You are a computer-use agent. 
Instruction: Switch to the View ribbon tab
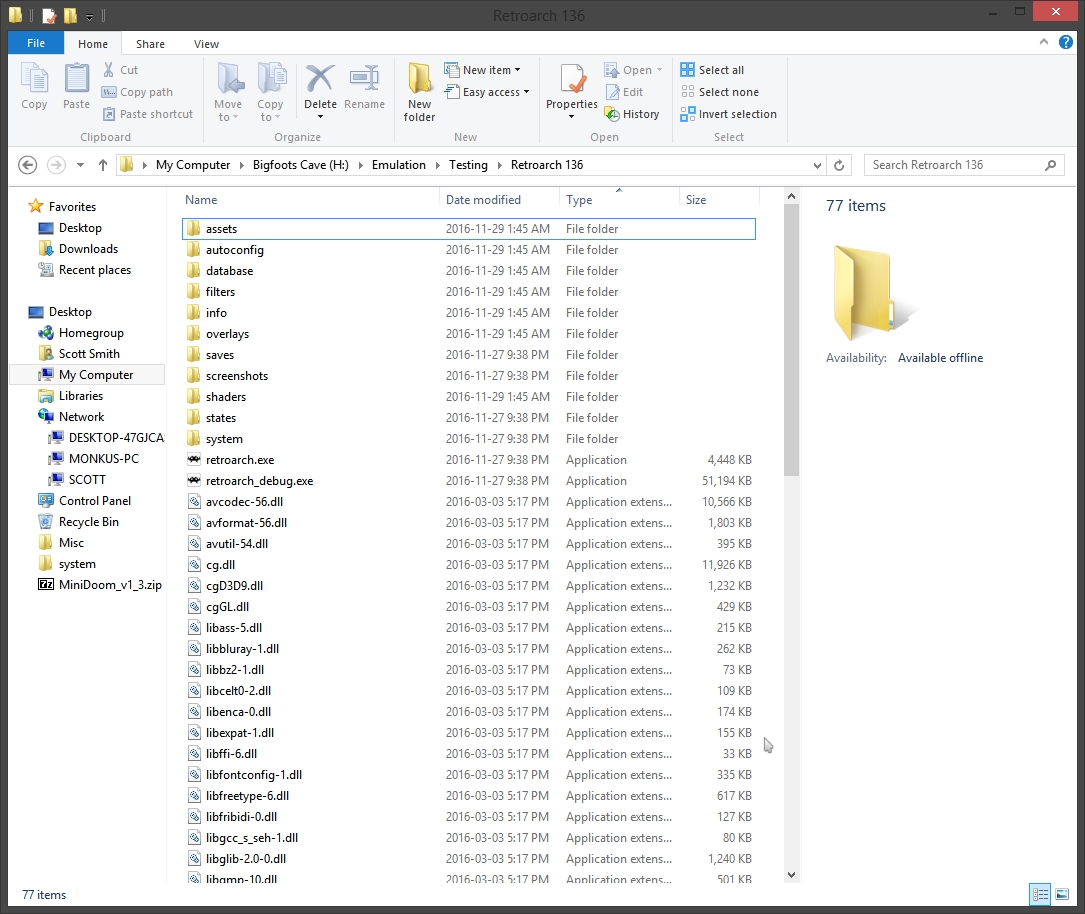tap(206, 44)
